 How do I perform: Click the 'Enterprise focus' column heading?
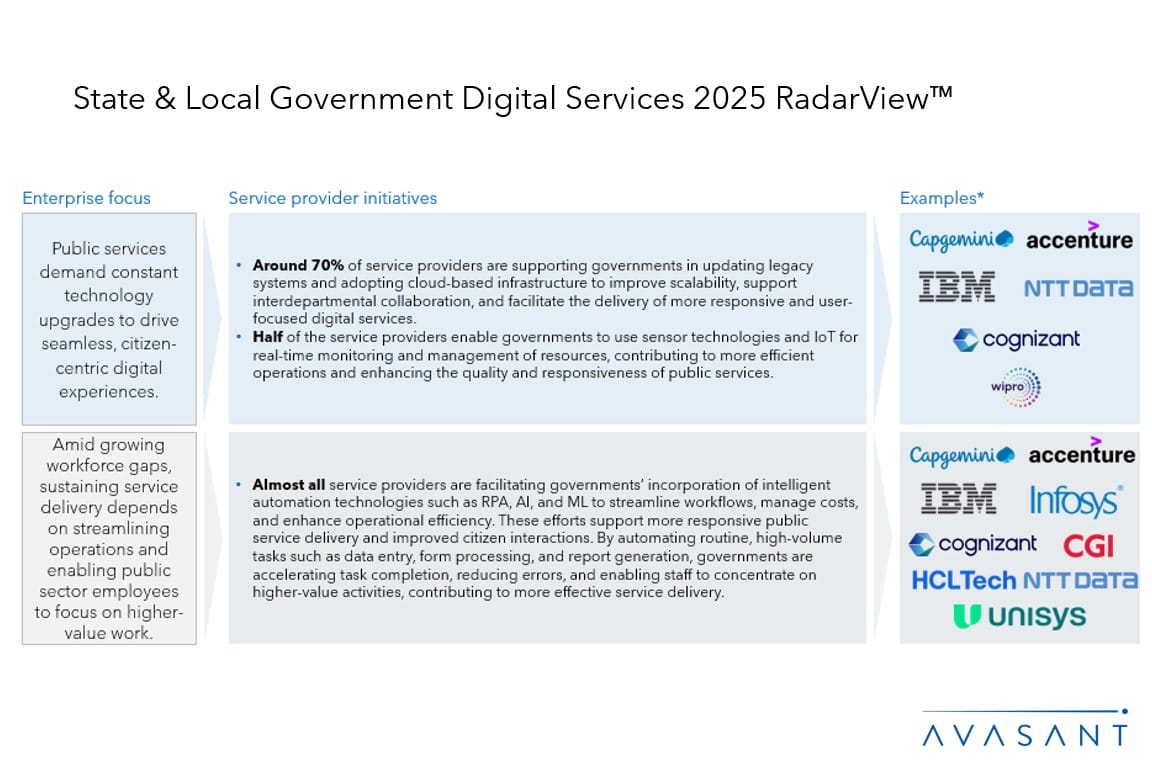pos(86,198)
